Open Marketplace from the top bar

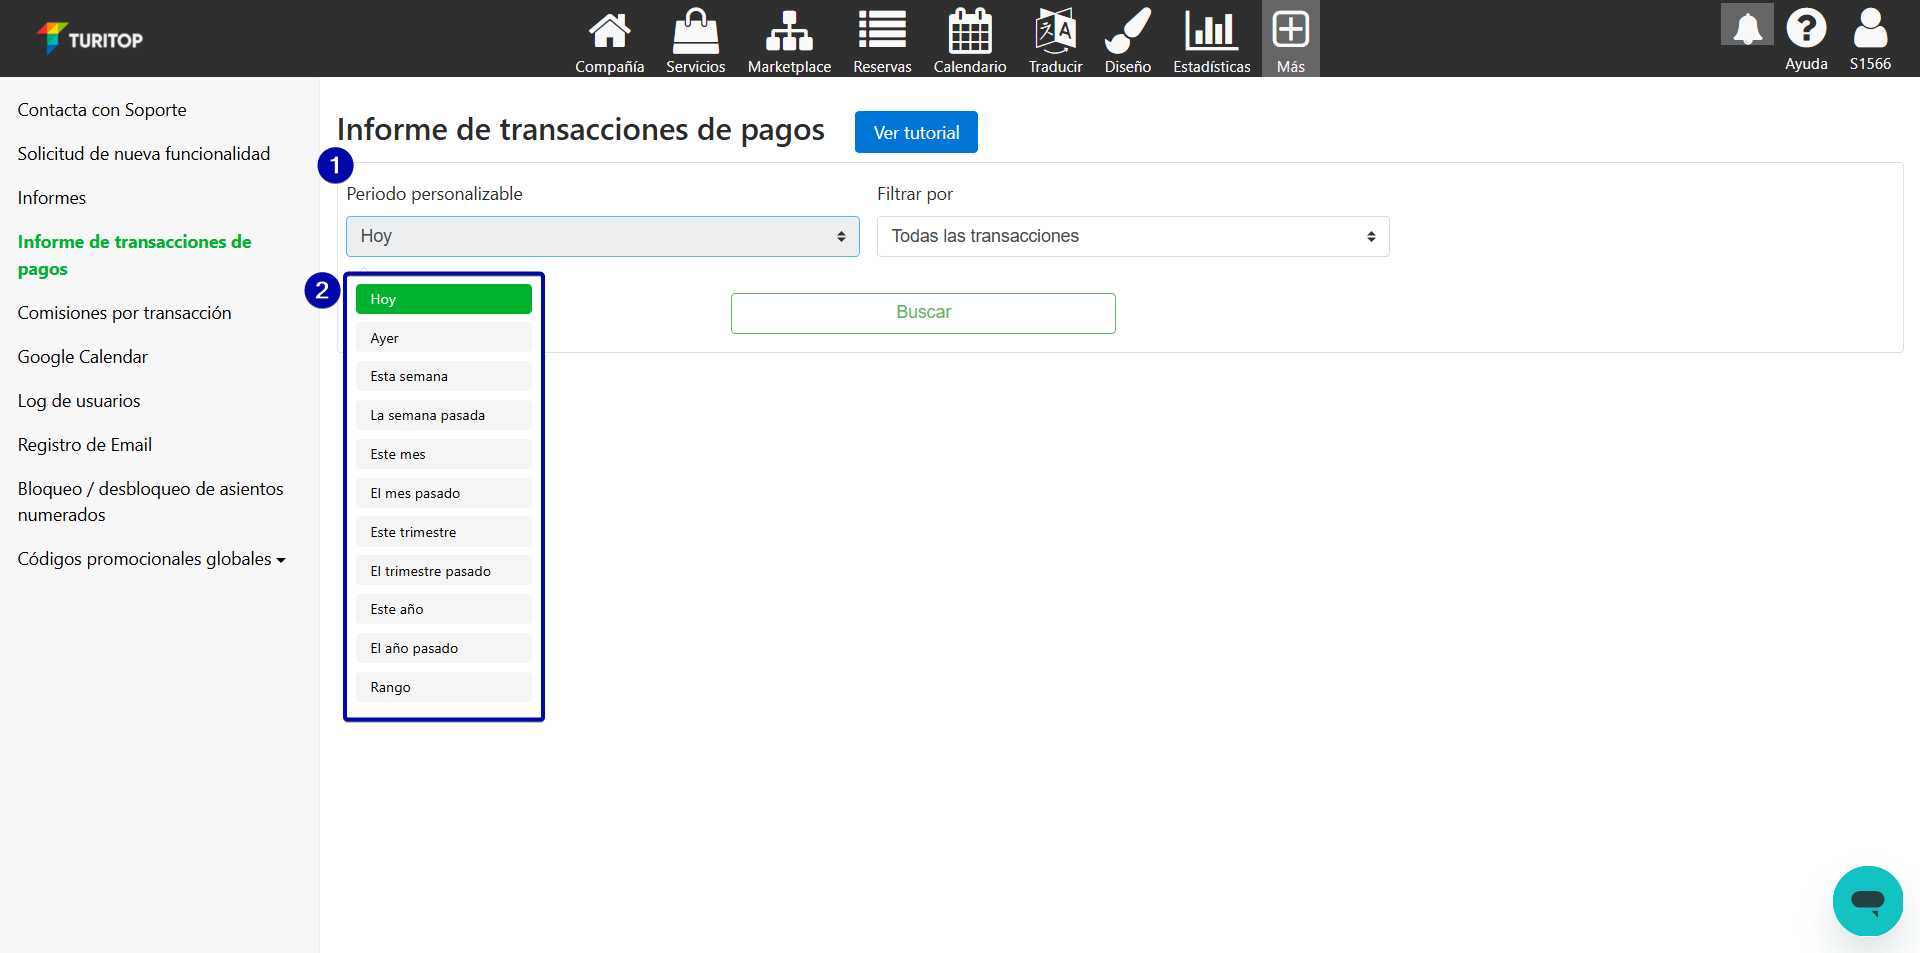(x=789, y=32)
